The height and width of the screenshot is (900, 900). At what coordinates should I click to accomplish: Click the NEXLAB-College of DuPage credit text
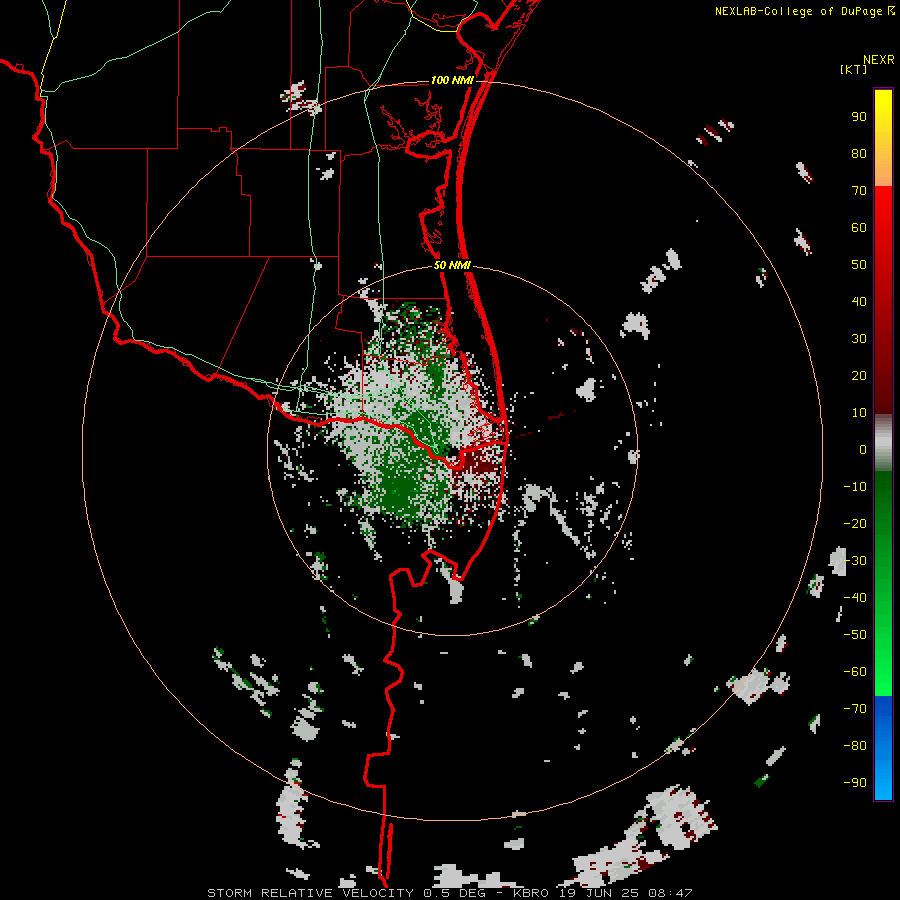click(804, 11)
